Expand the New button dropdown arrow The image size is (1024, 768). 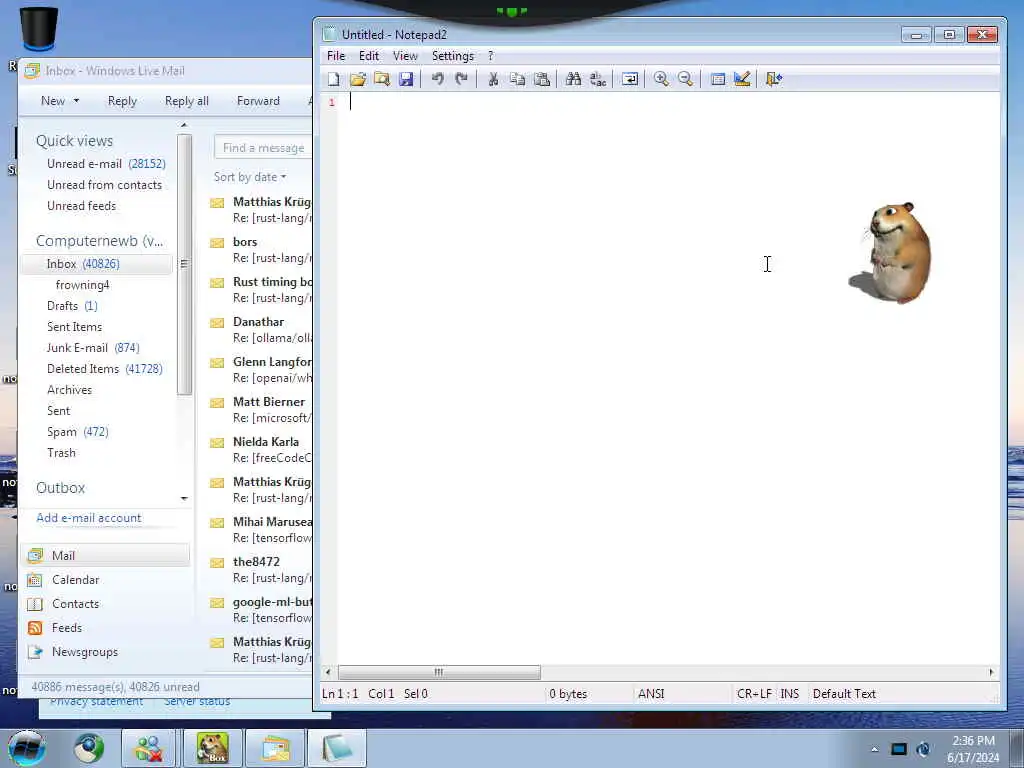pos(76,101)
